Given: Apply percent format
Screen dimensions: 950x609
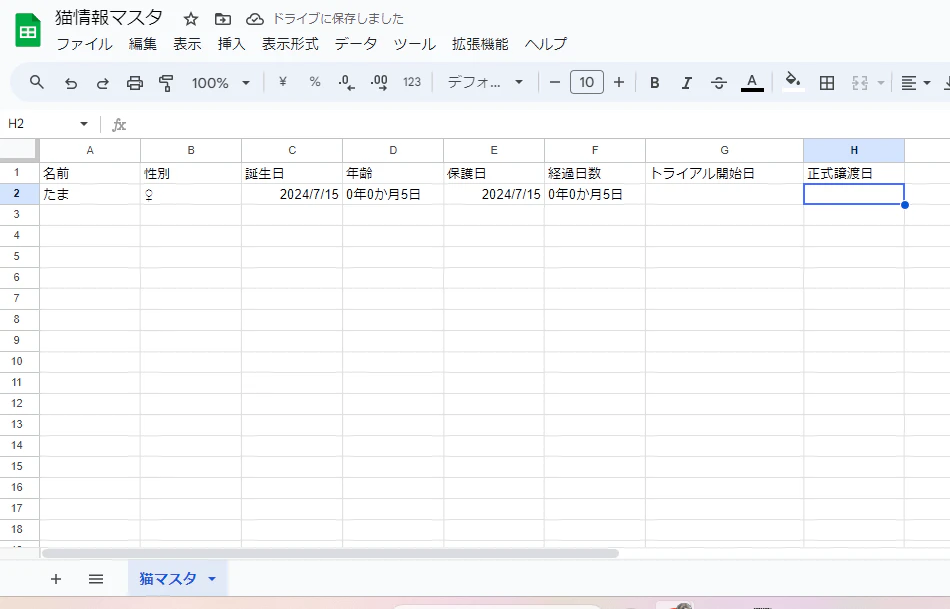Looking at the screenshot, I should pos(314,82).
